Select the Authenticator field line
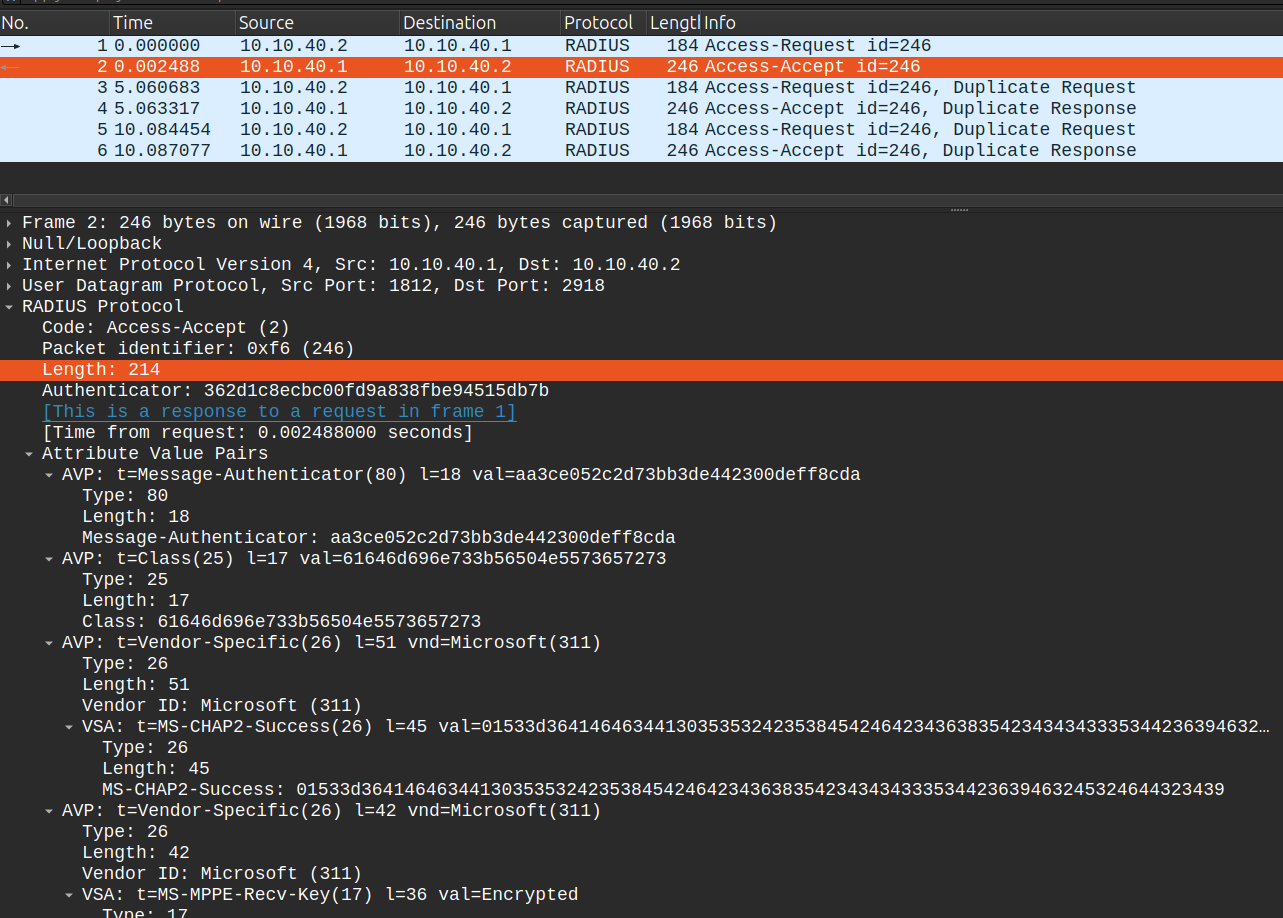Screen dimensions: 1283x918 tap(295, 391)
